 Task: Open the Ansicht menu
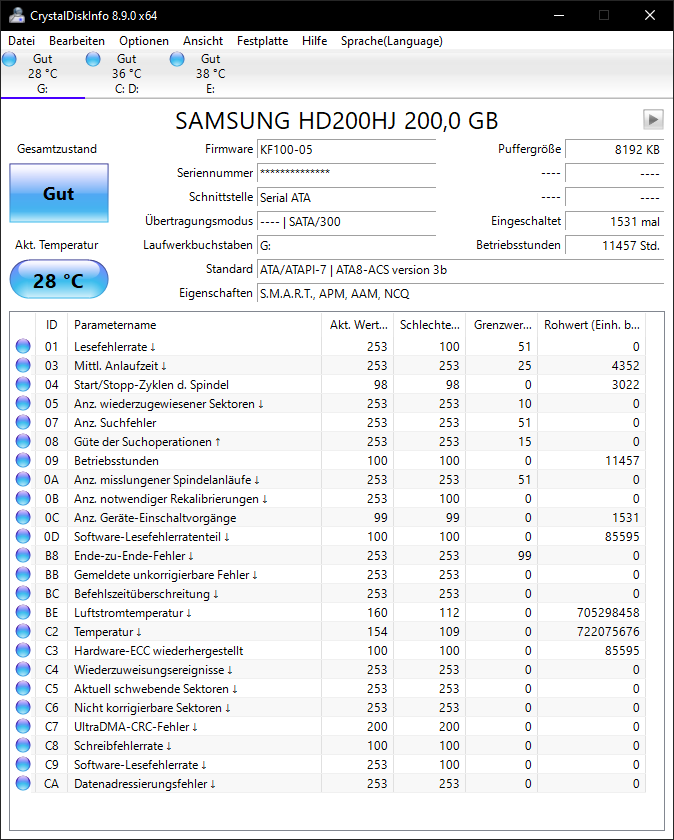(203, 41)
